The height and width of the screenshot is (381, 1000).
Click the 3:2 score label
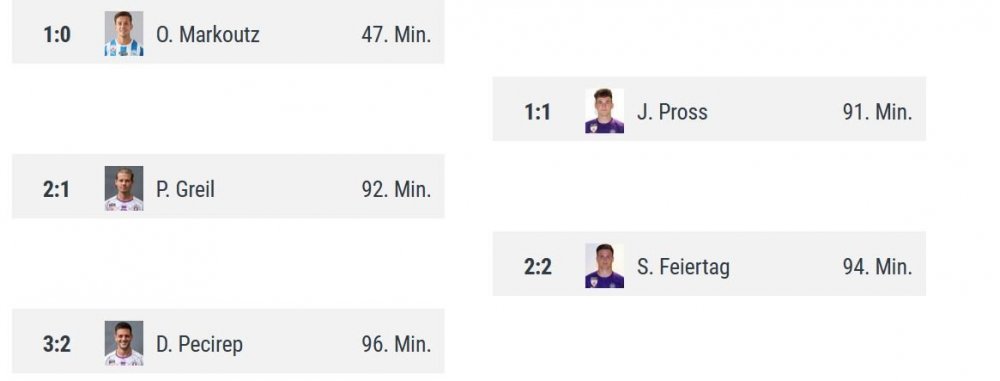(x=57, y=345)
